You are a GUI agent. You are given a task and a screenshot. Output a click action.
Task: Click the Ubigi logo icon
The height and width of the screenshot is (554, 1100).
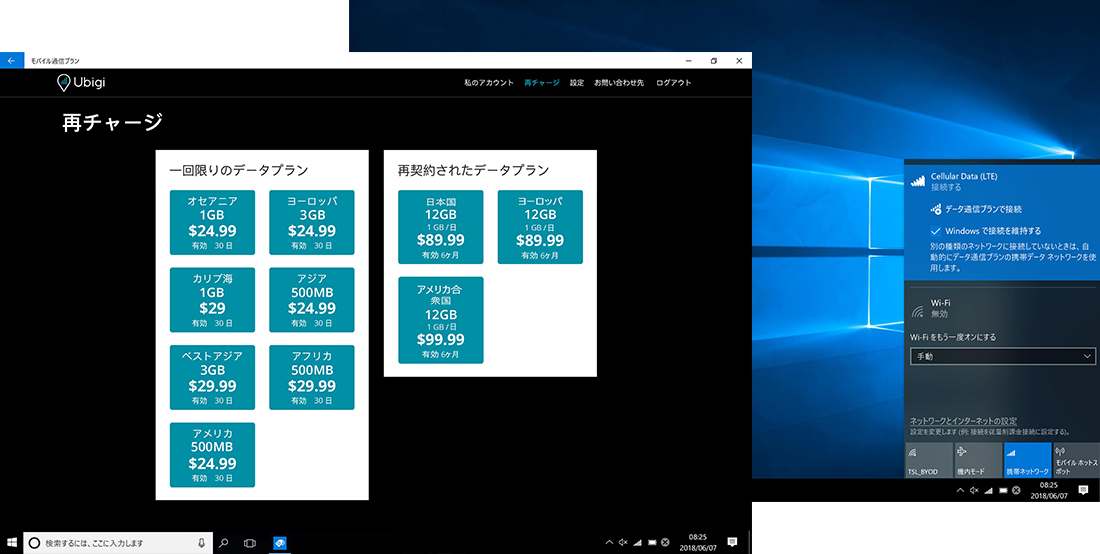63,83
